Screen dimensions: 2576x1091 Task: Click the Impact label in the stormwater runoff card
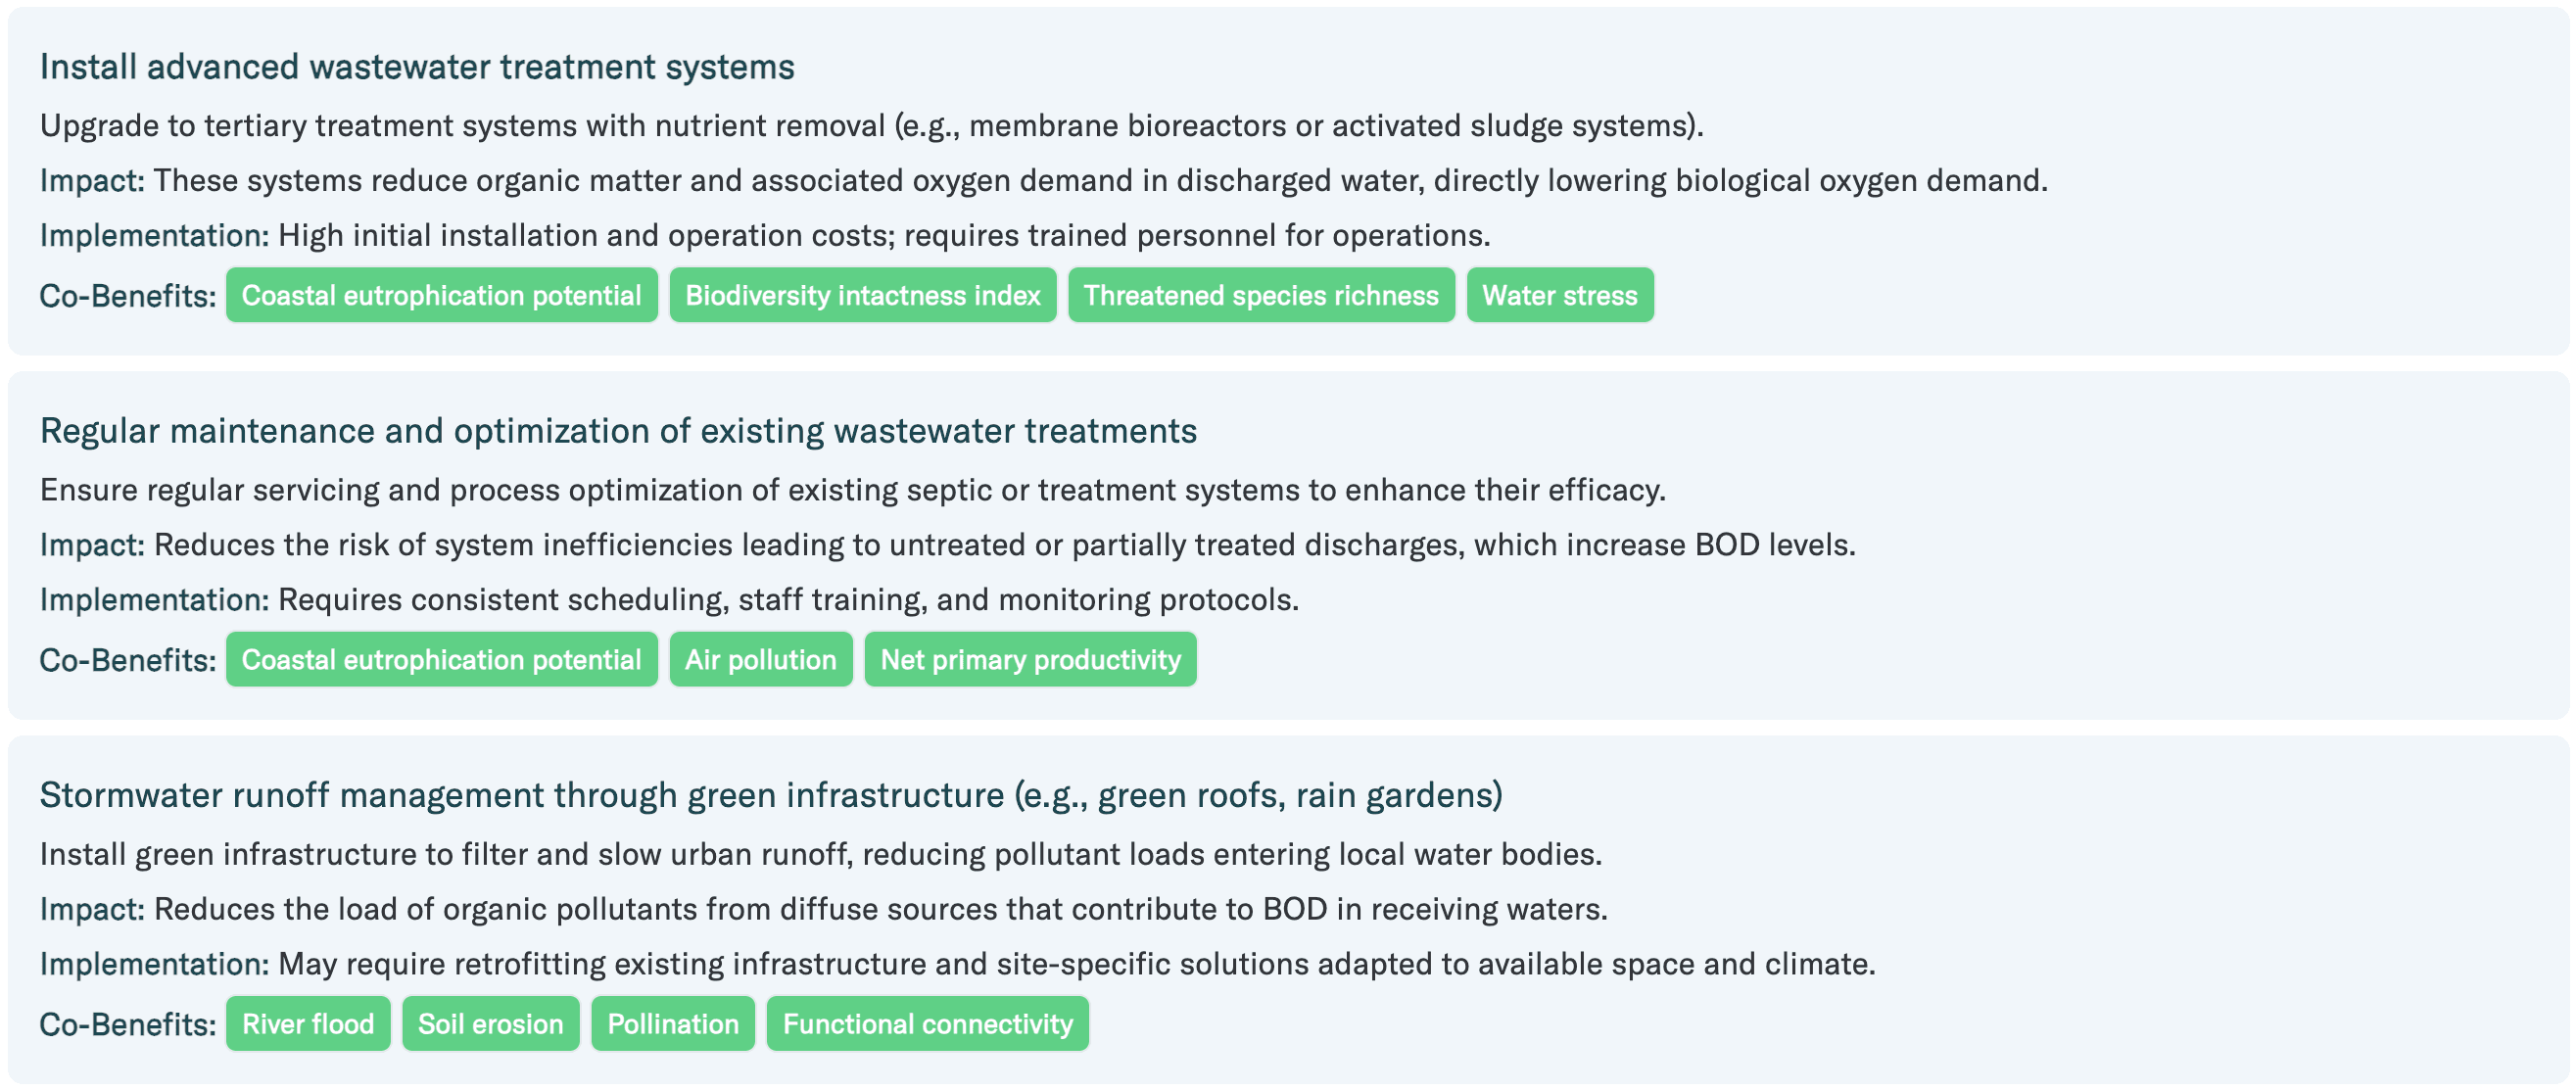tap(92, 908)
